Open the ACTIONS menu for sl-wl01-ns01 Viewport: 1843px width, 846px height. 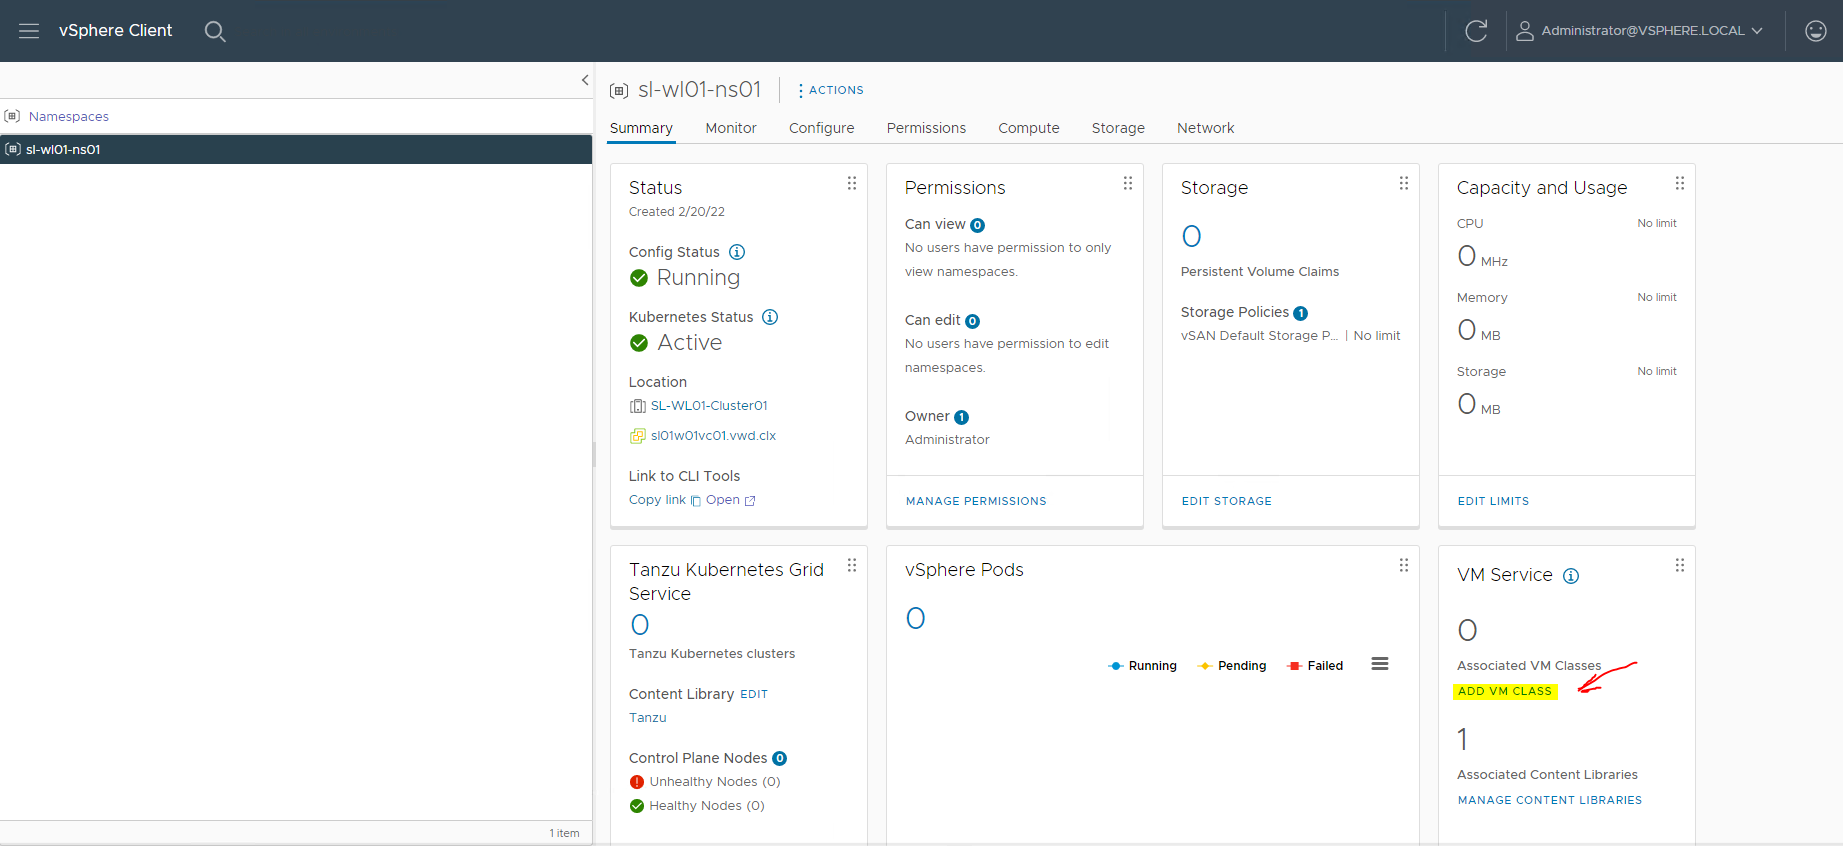click(x=830, y=90)
